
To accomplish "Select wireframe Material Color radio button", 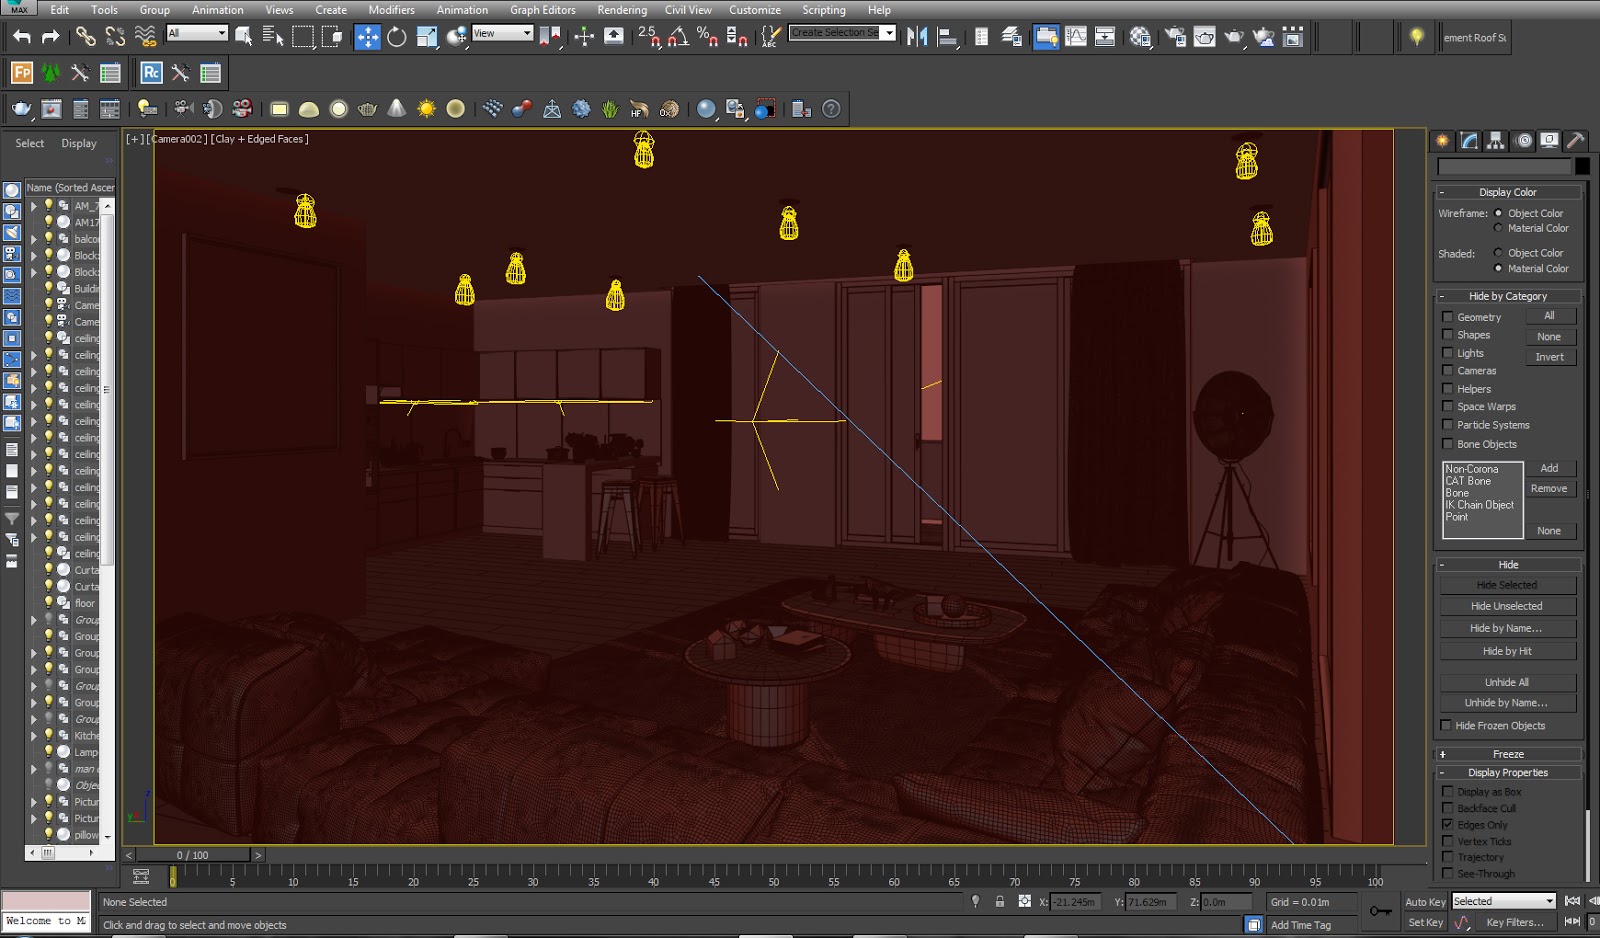I will (x=1498, y=228).
